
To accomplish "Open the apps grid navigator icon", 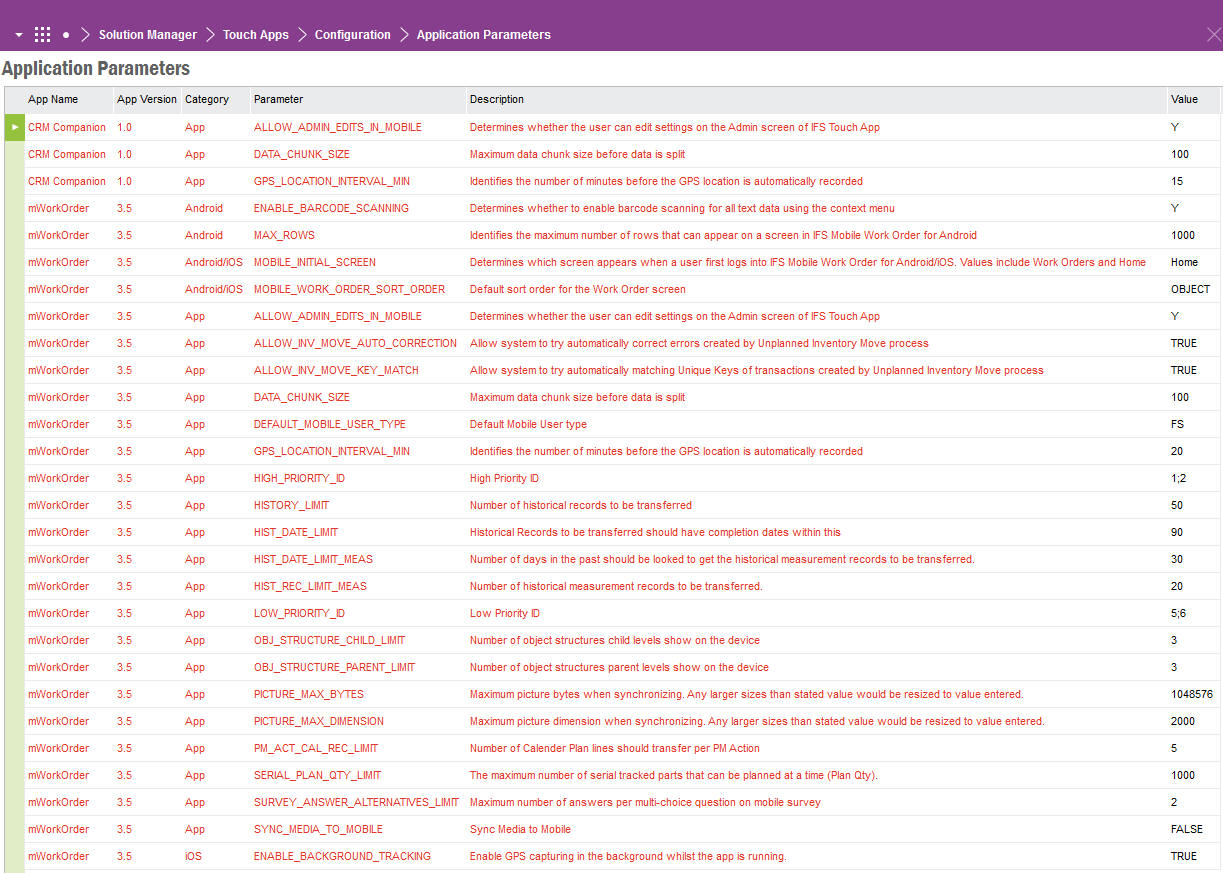I will pyautogui.click(x=42, y=35).
